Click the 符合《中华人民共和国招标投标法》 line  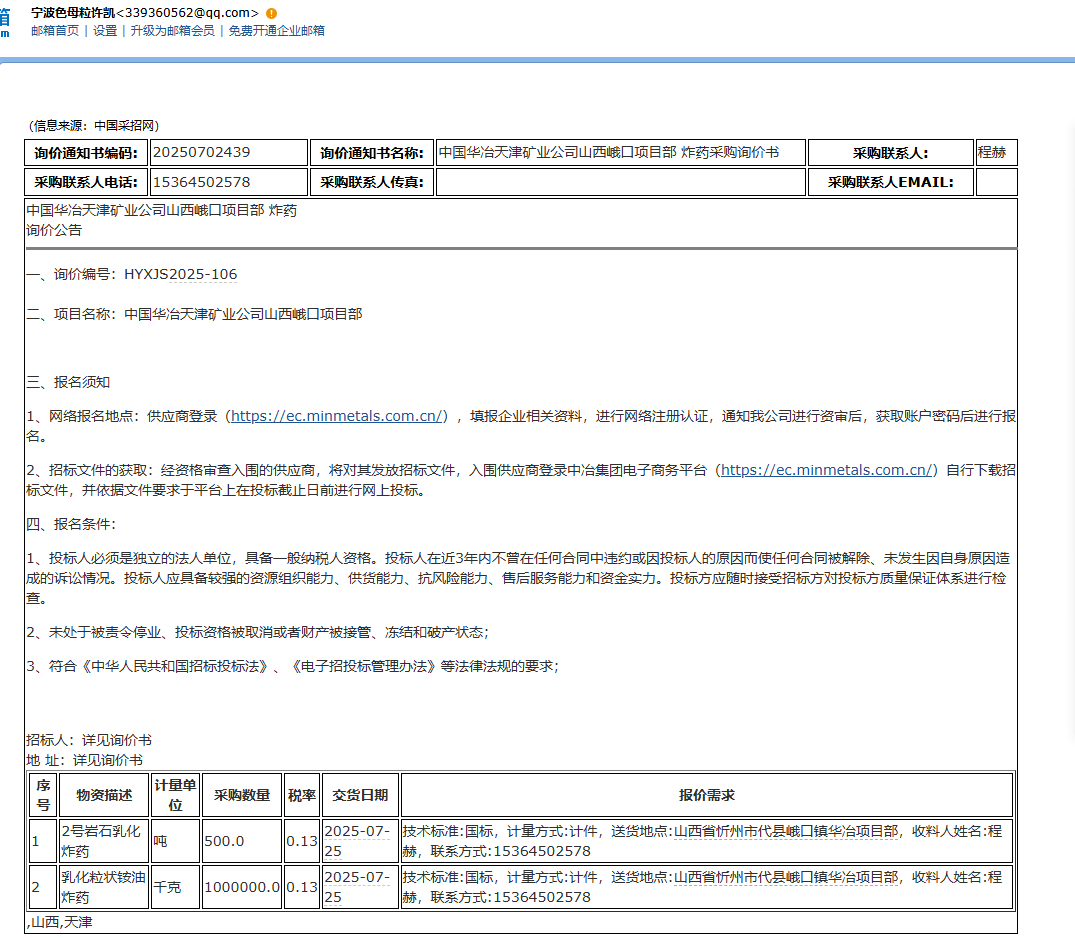(292, 666)
